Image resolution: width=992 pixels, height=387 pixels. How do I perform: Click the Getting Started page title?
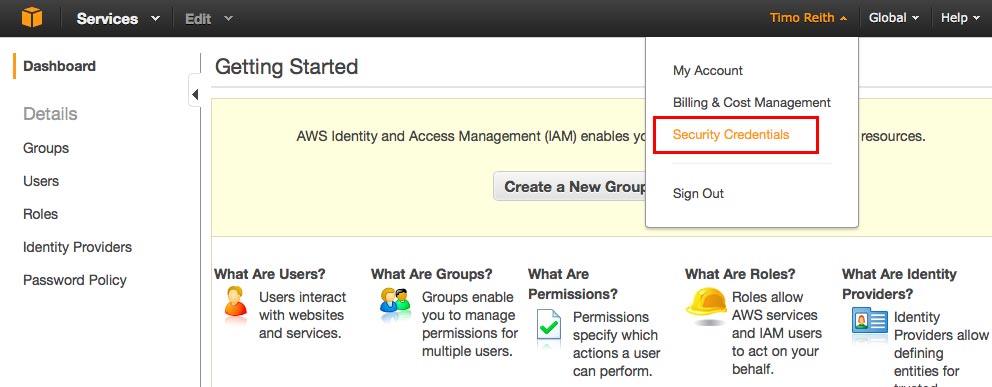pos(287,66)
